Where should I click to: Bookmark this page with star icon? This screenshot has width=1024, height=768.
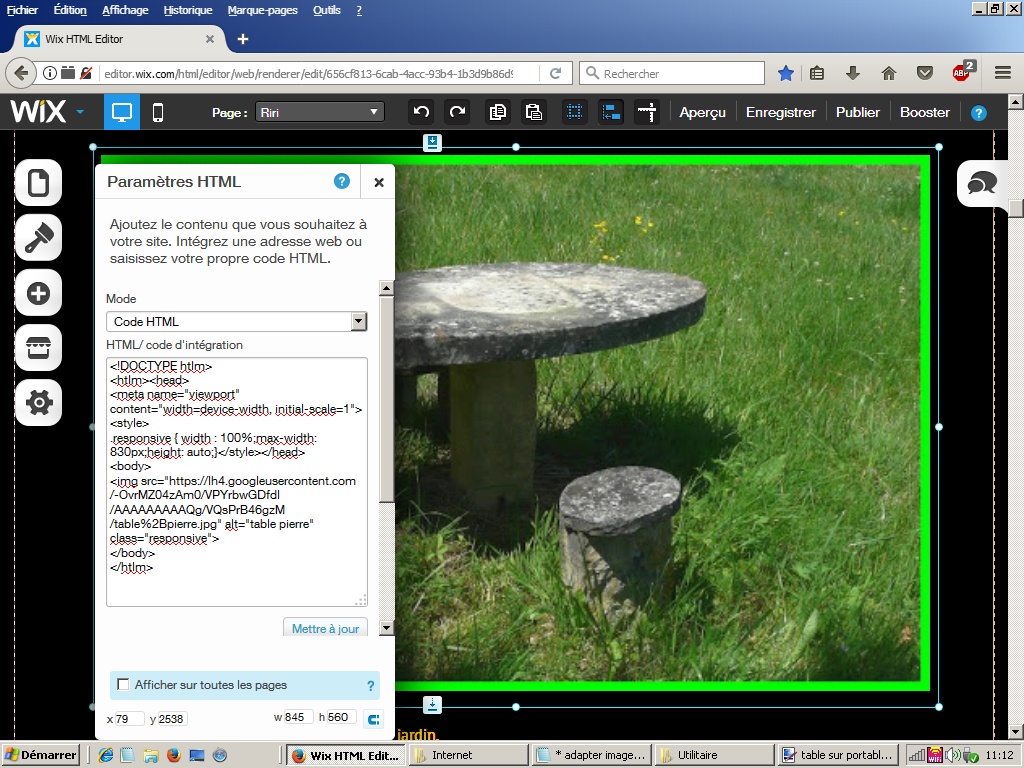(786, 73)
